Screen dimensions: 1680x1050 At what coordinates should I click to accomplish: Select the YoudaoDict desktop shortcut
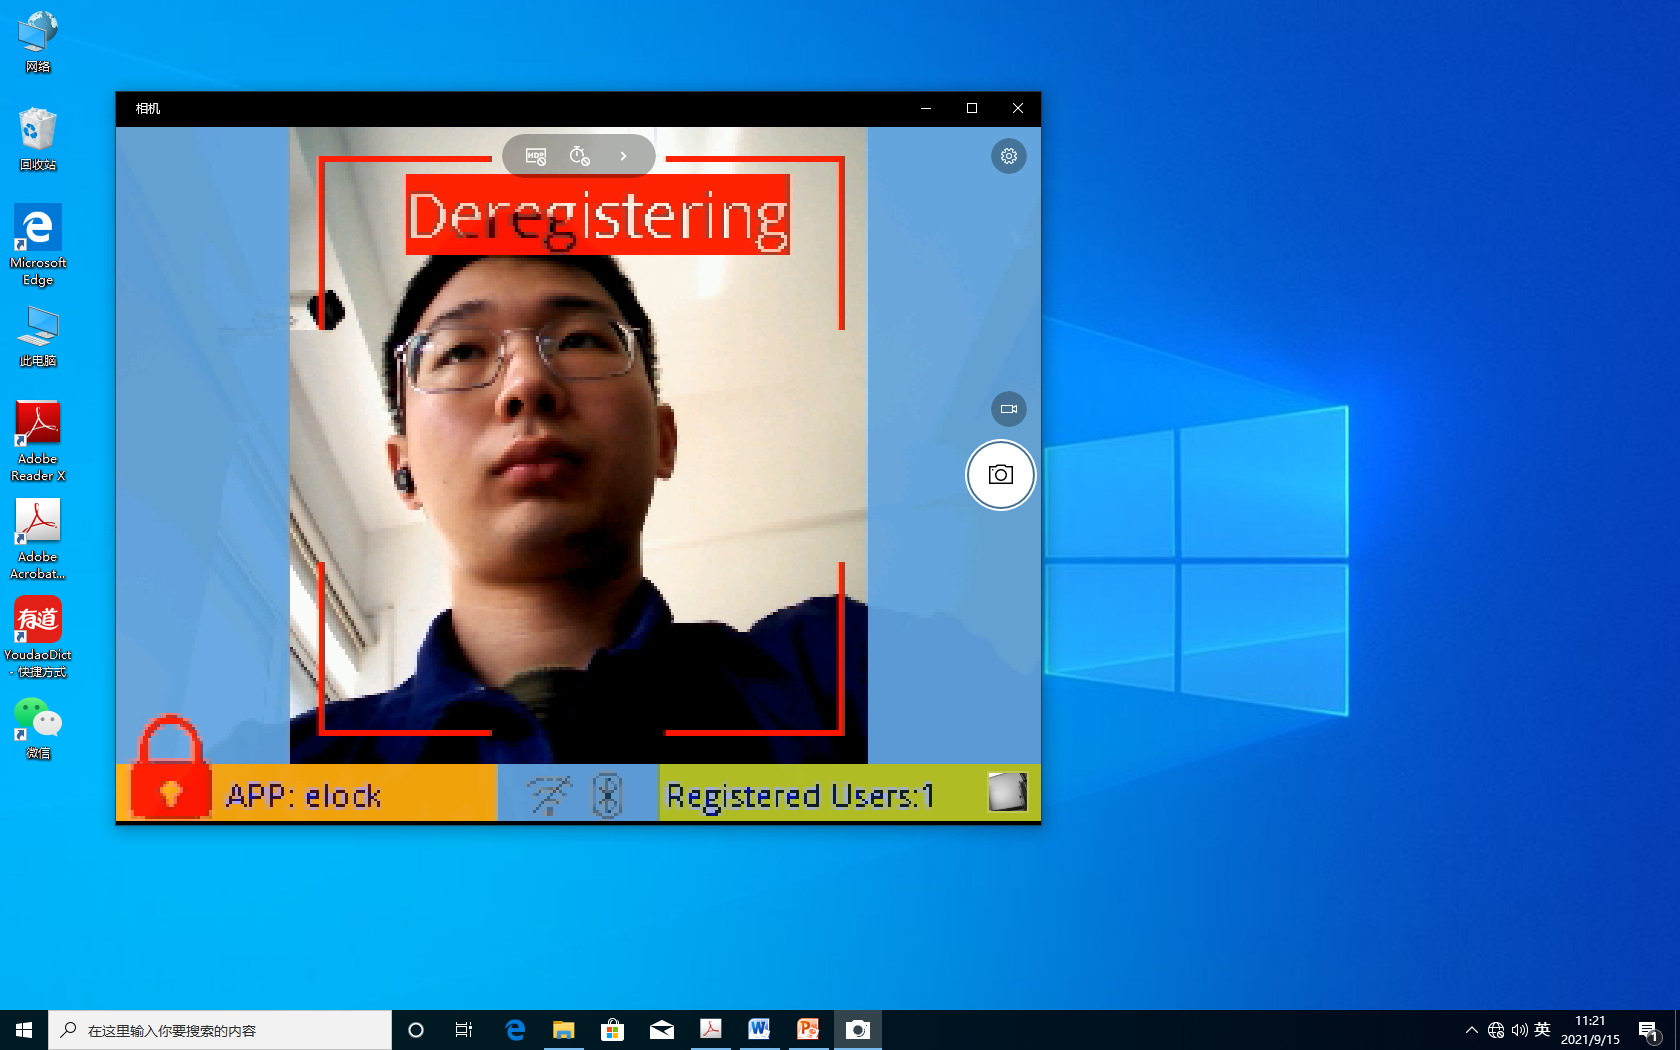coord(38,637)
